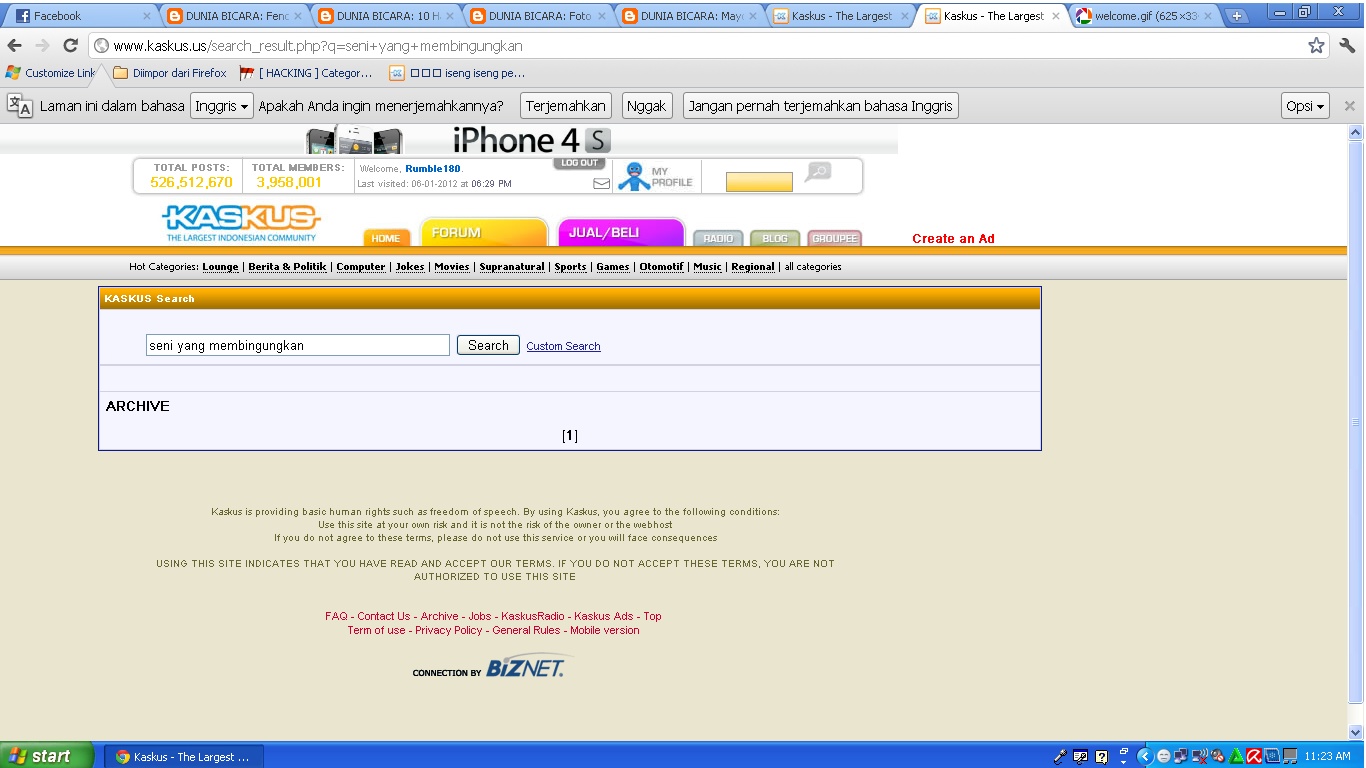
Task: Open the GROUPEE navigation tab
Action: [834, 238]
